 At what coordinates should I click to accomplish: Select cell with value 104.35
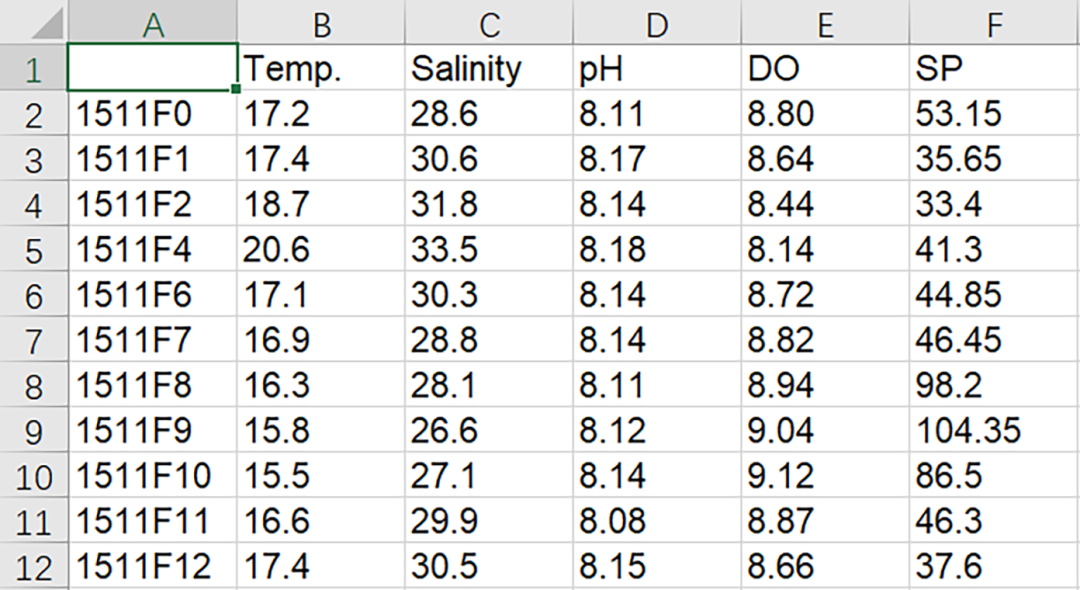pos(995,430)
